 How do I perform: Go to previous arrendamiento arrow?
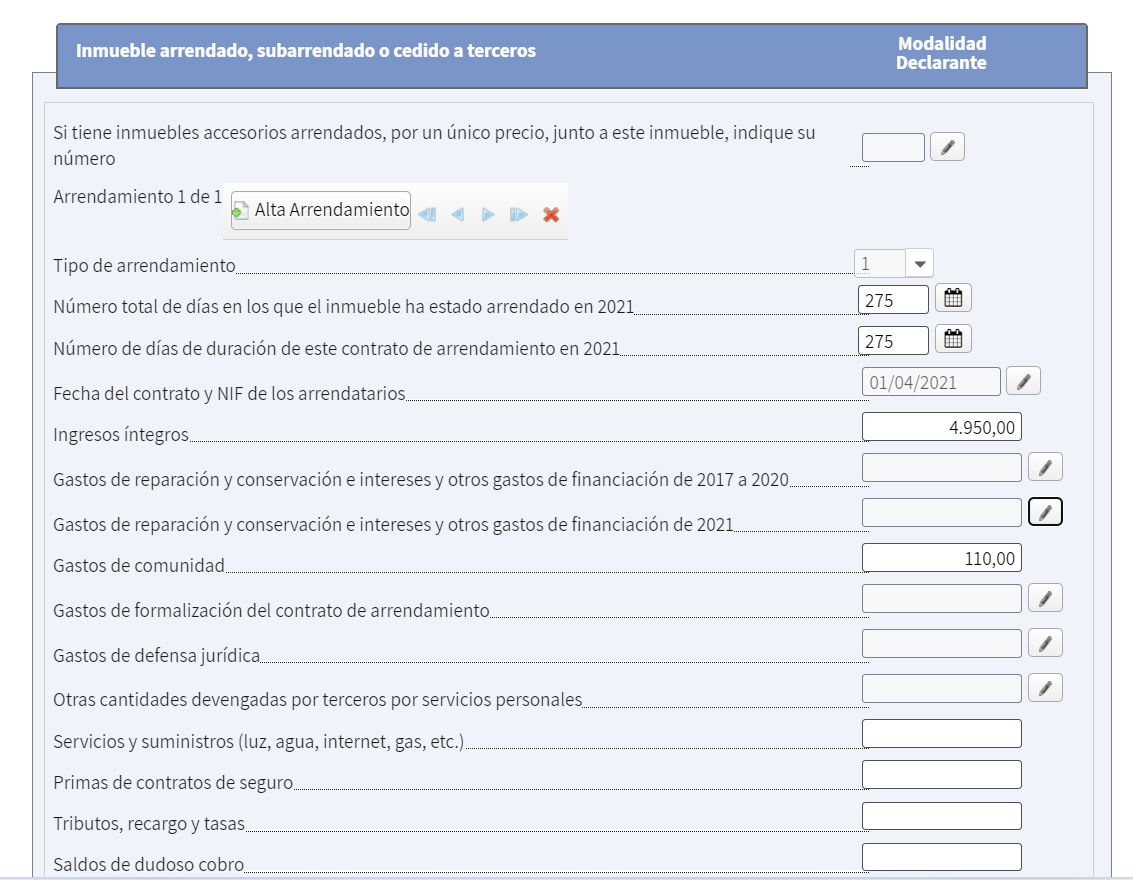coord(457,215)
